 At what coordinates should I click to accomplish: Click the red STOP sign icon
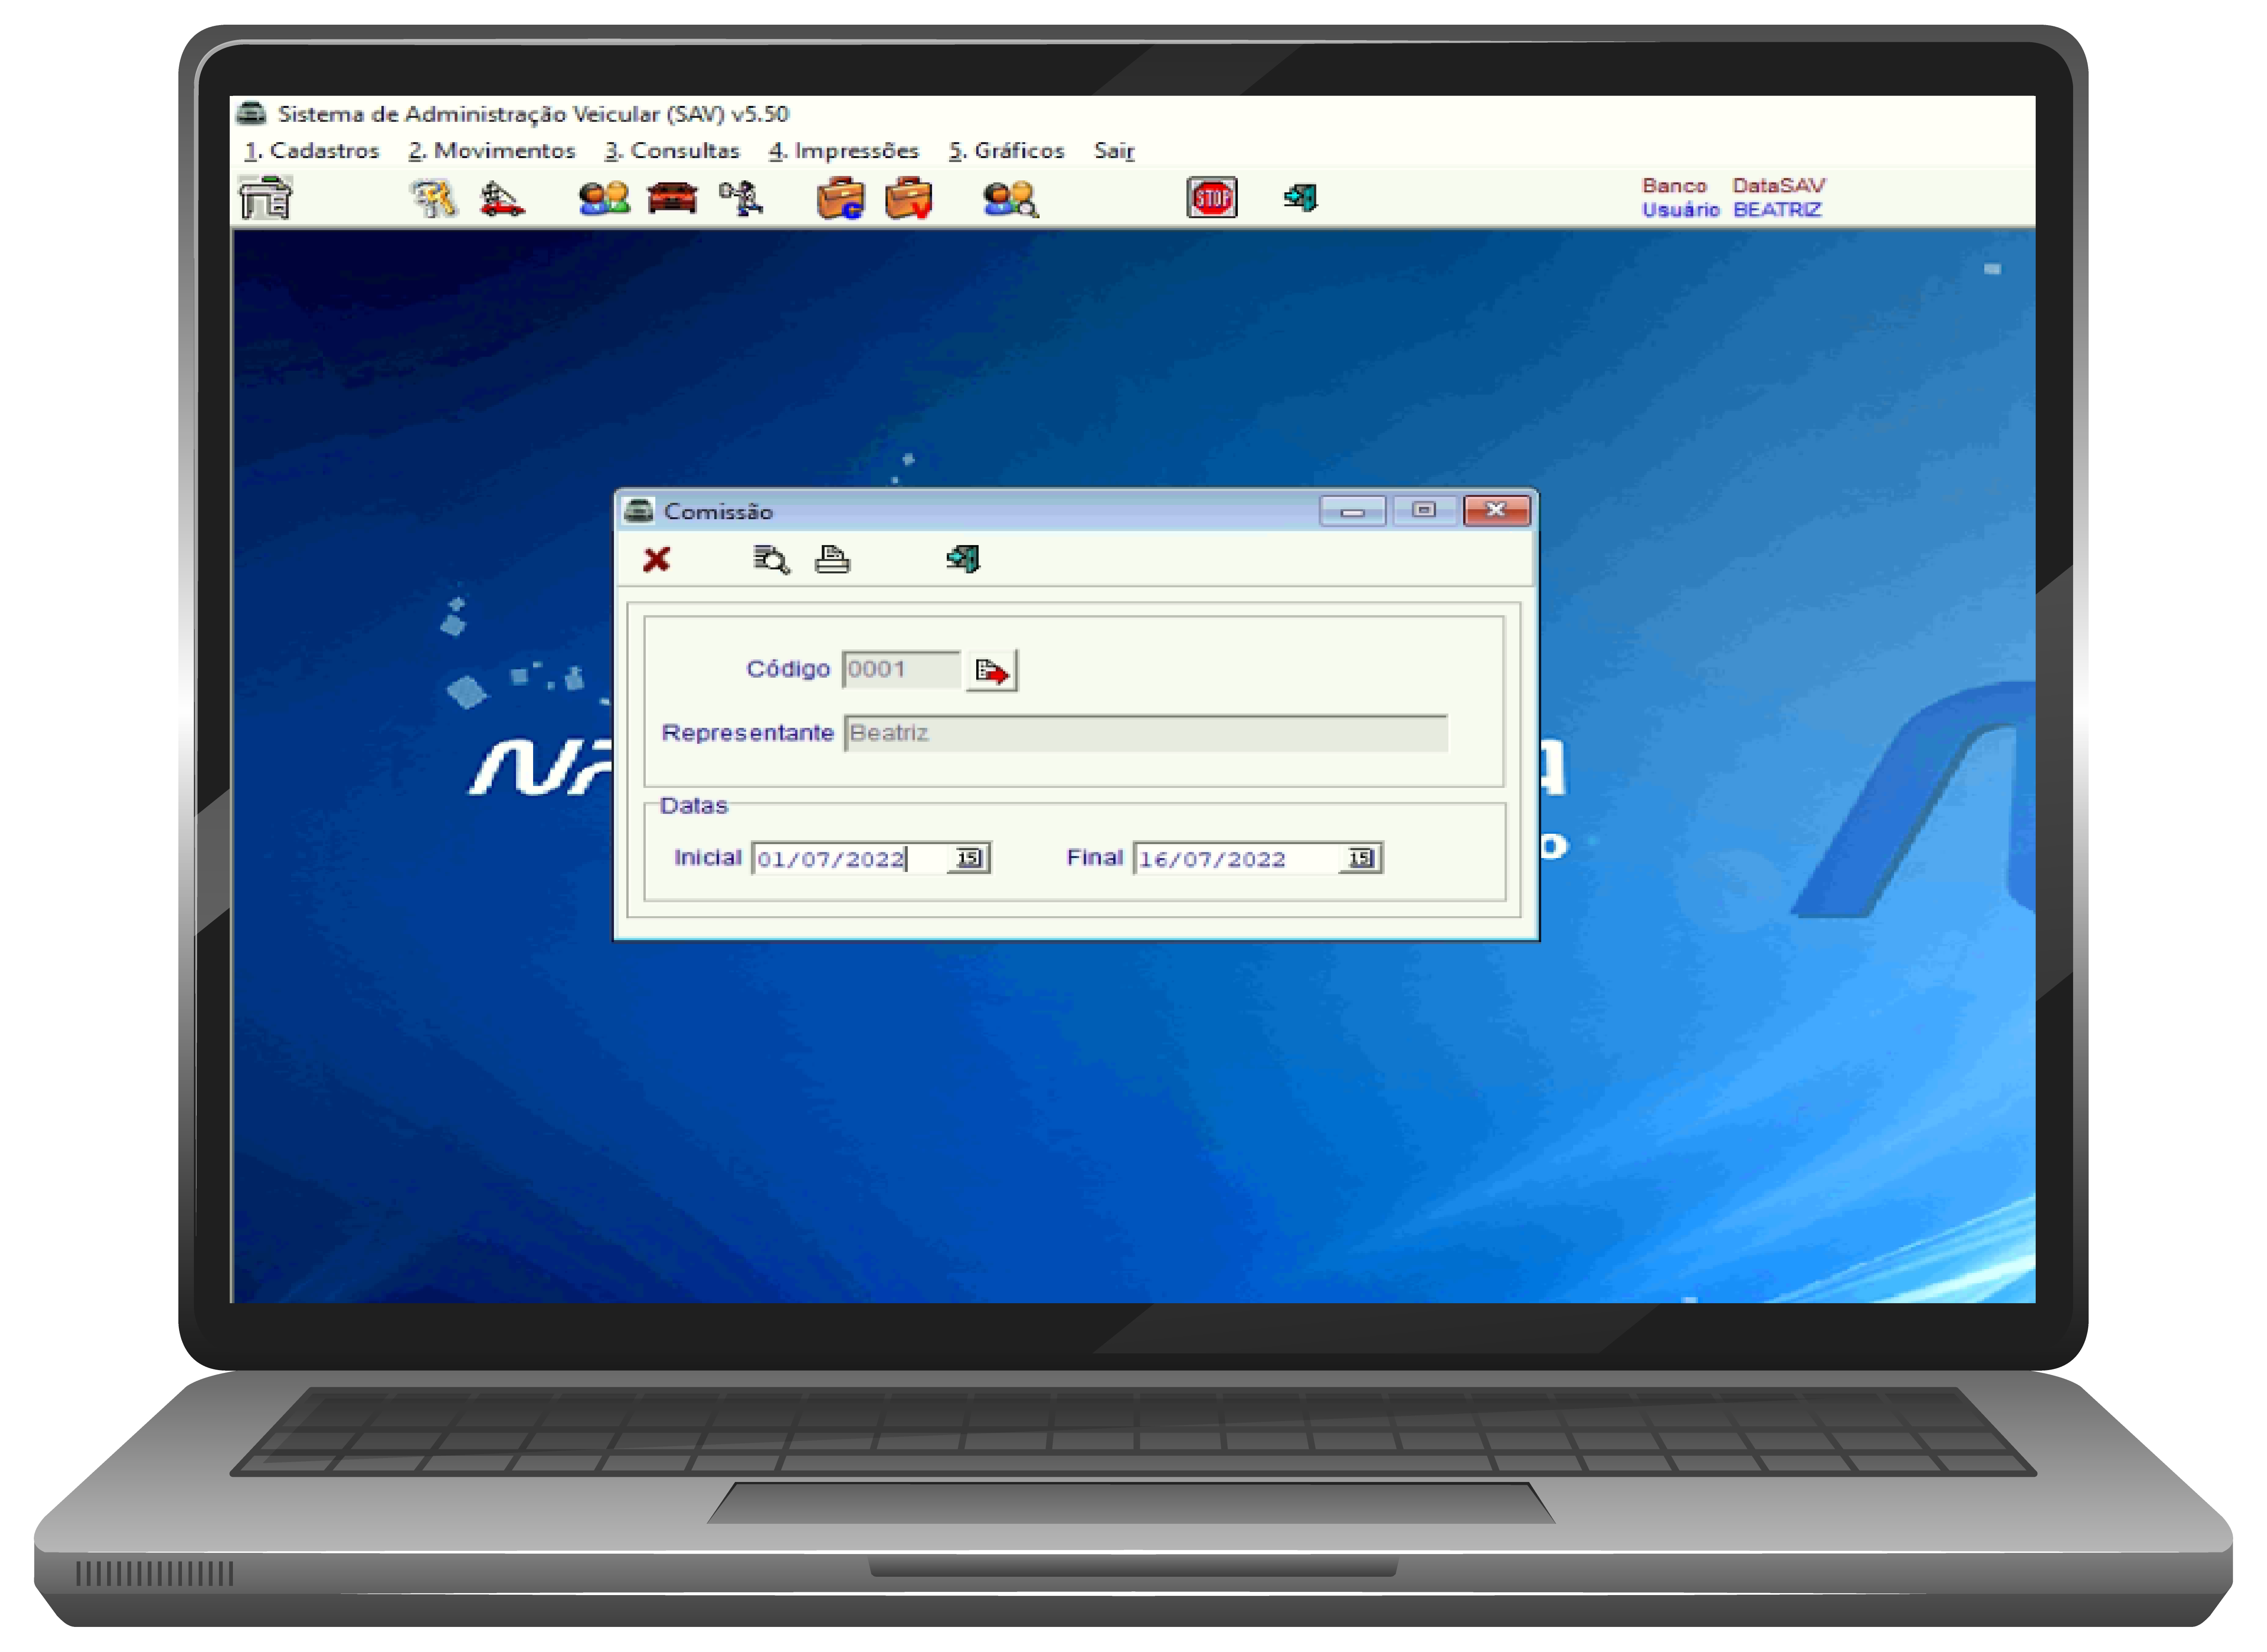[1212, 198]
